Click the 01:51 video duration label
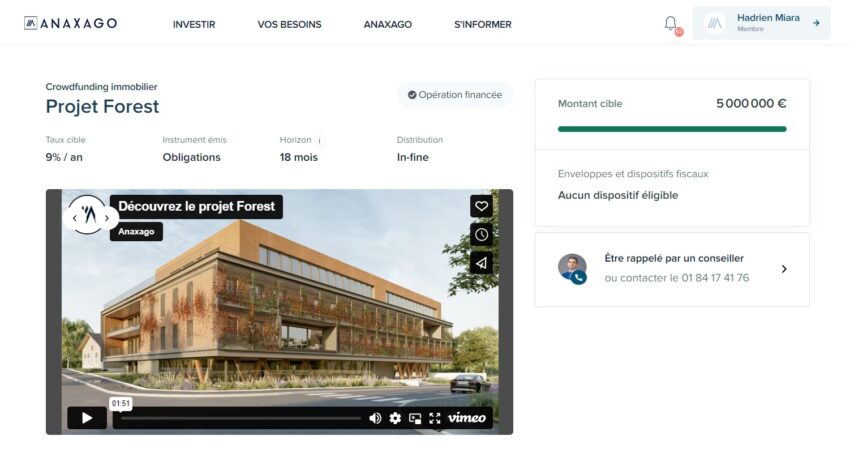Image resolution: width=850 pixels, height=453 pixels. coord(120,403)
